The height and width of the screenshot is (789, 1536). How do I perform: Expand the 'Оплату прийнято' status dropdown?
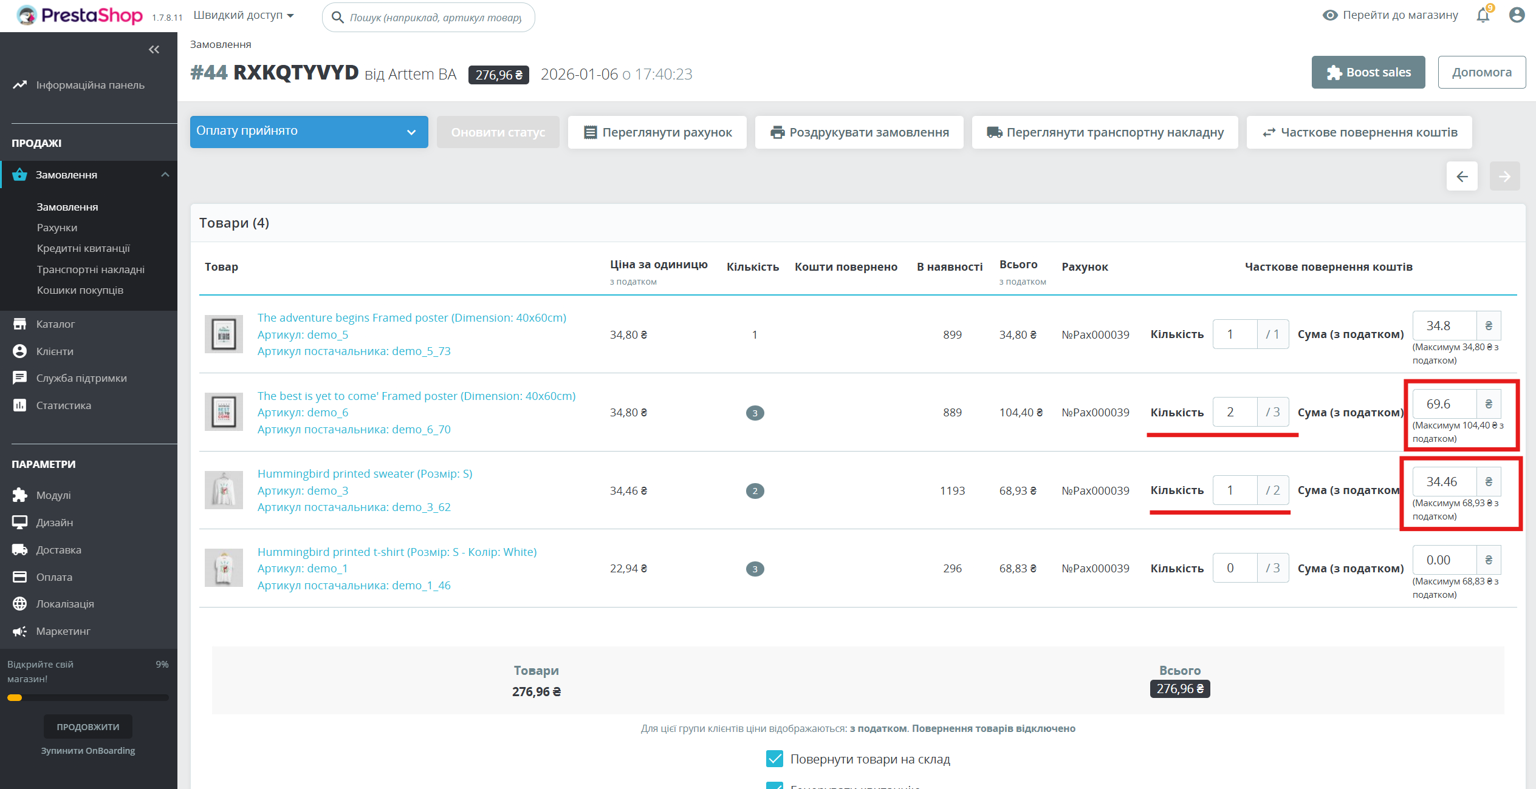[309, 132]
